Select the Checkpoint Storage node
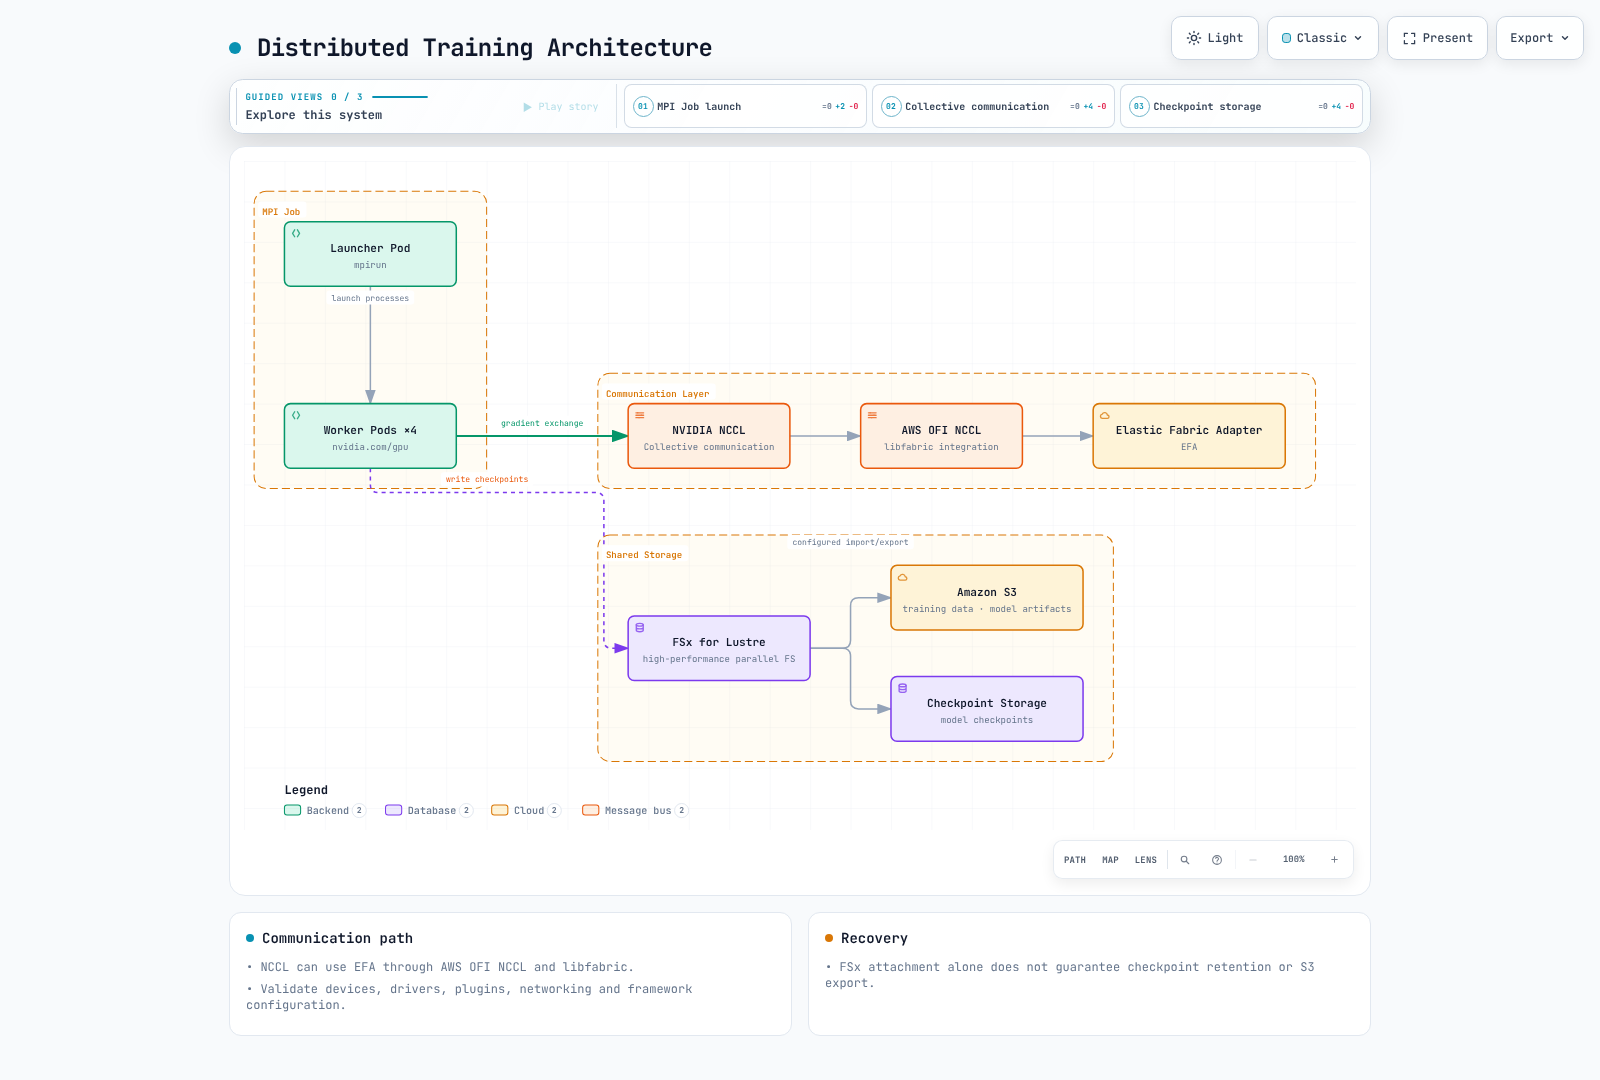The width and height of the screenshot is (1600, 1080). click(987, 709)
